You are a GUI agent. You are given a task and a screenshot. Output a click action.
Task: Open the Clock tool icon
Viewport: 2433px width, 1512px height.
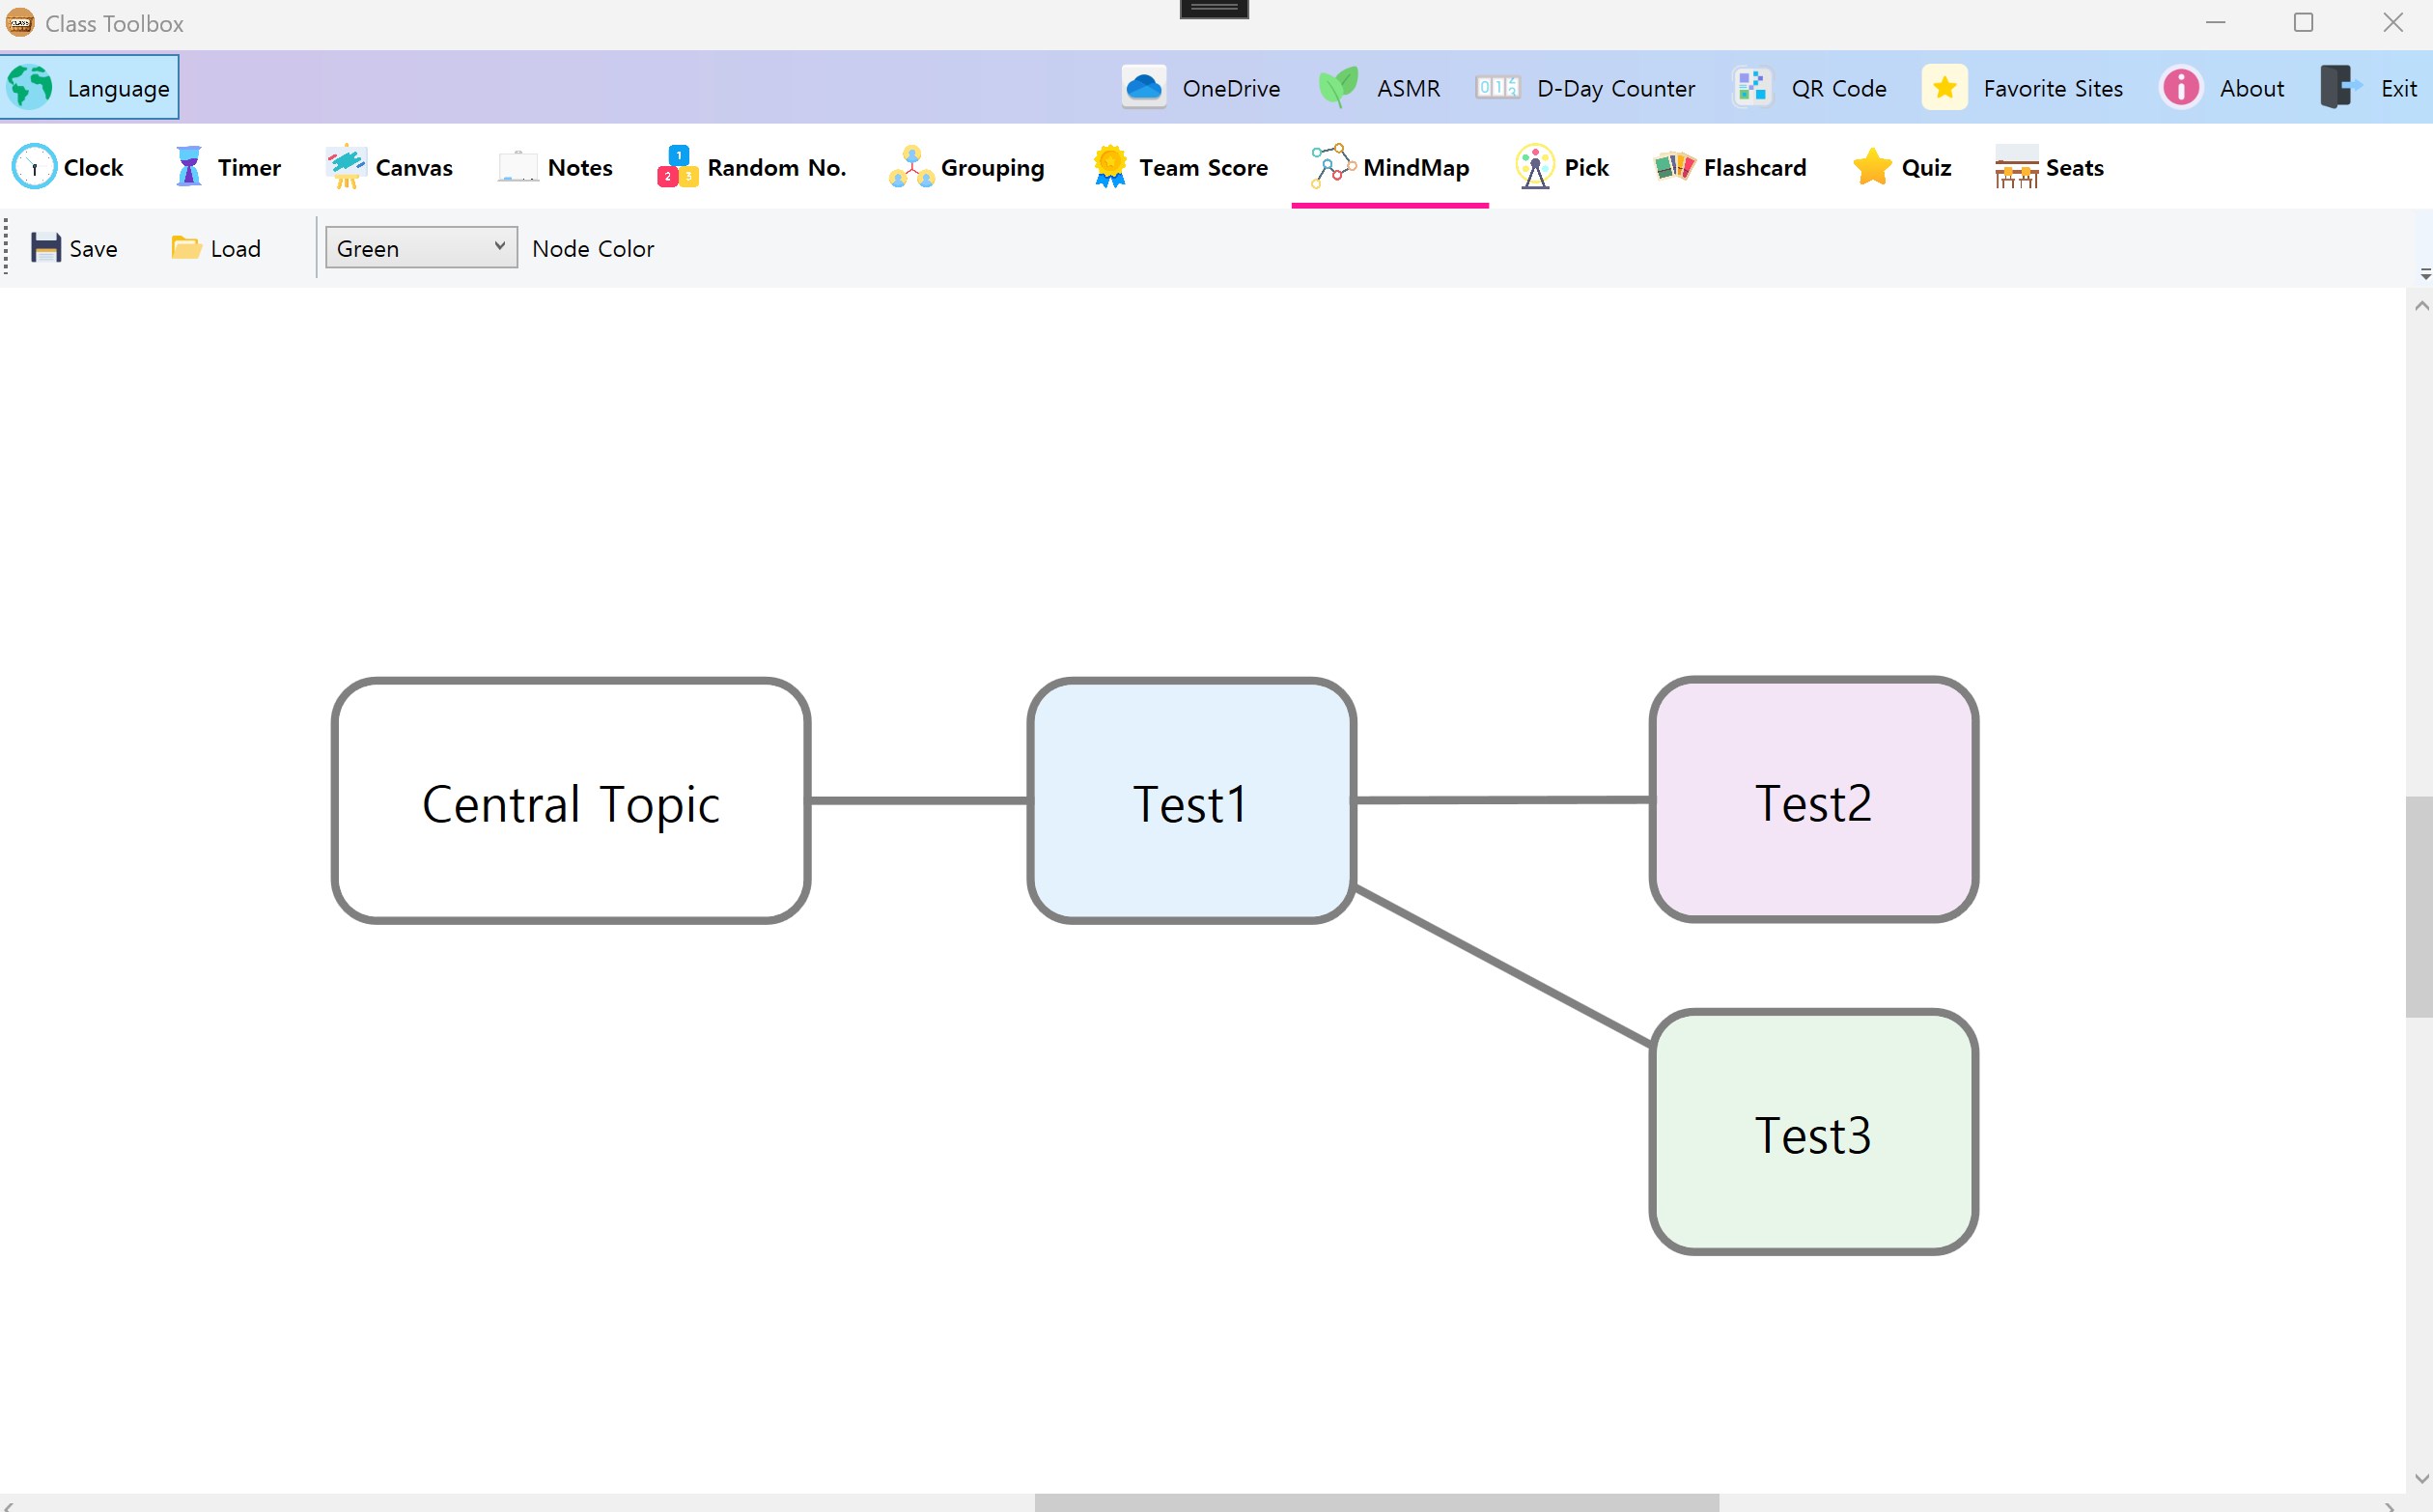(34, 167)
